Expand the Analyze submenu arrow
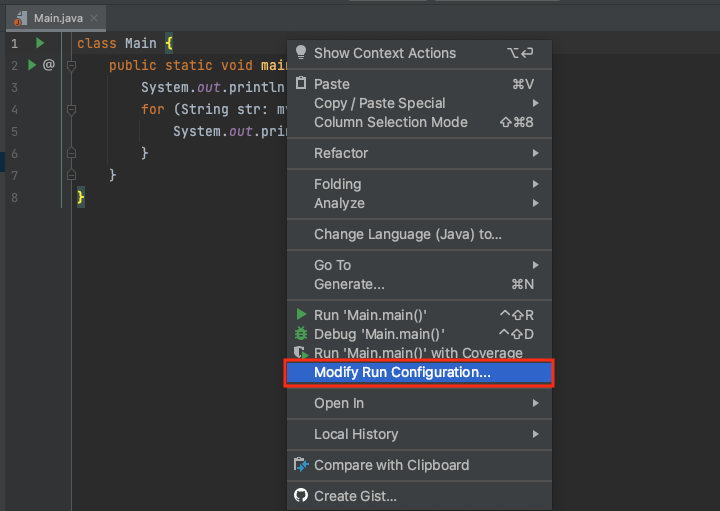The height and width of the screenshot is (511, 720). [535, 203]
